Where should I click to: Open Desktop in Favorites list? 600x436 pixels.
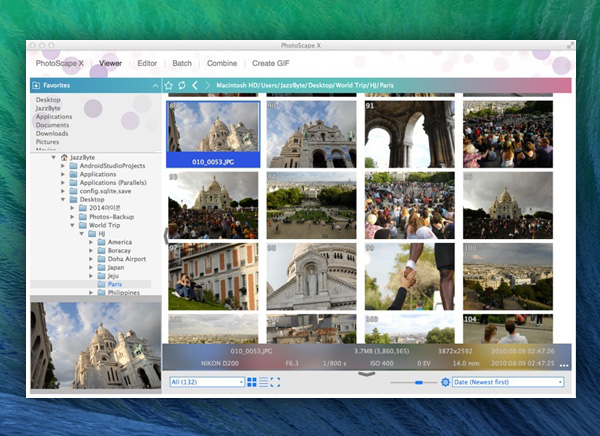(x=48, y=100)
